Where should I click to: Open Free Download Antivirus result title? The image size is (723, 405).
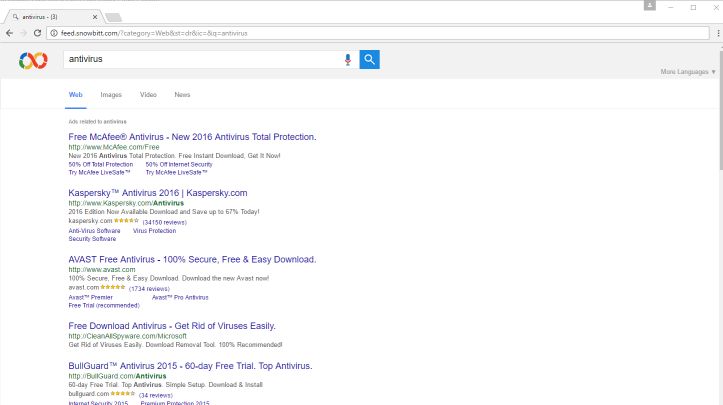click(172, 326)
